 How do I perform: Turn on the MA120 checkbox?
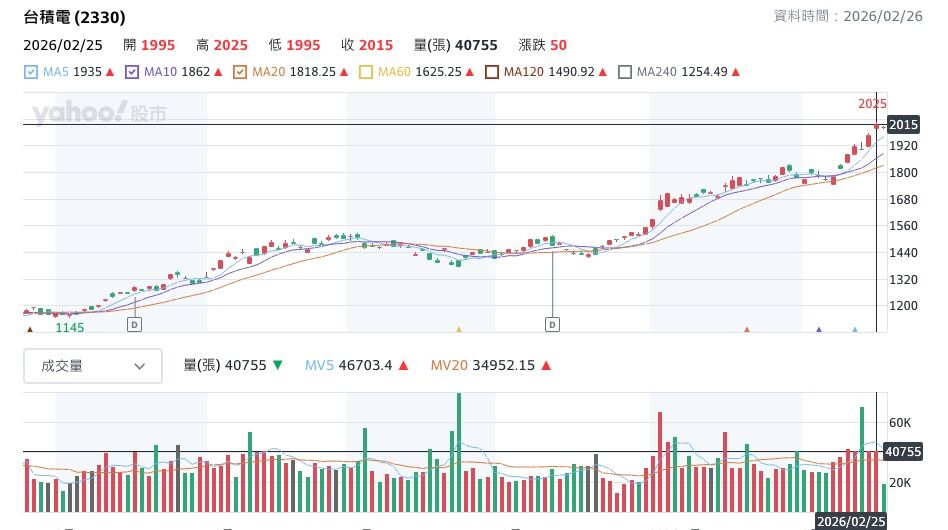pyautogui.click(x=492, y=72)
